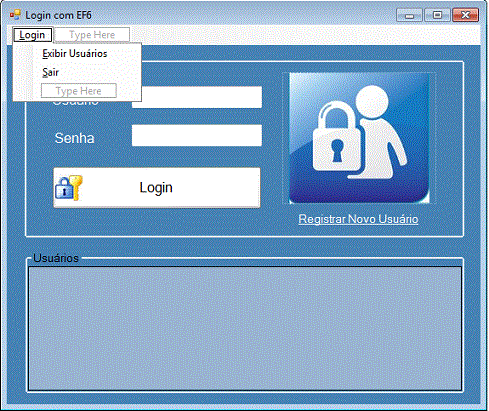Close the Login com EF6 window
The image size is (489, 411).
point(465,15)
